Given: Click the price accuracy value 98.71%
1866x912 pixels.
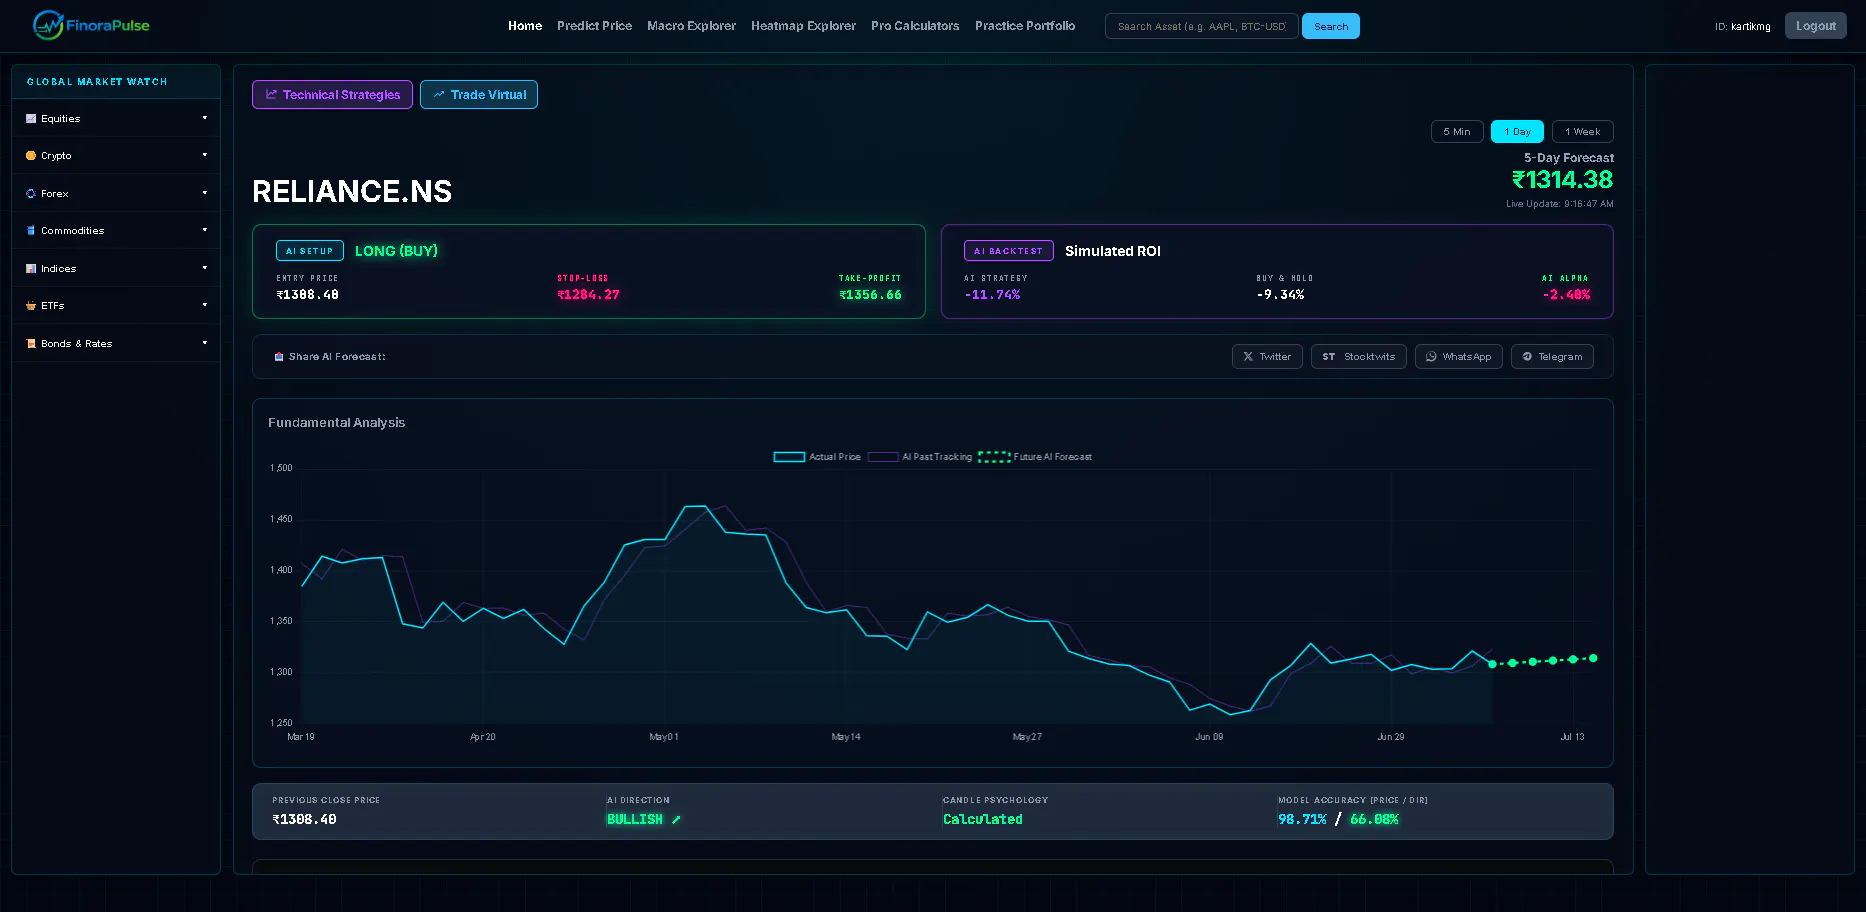Looking at the screenshot, I should (x=1302, y=820).
